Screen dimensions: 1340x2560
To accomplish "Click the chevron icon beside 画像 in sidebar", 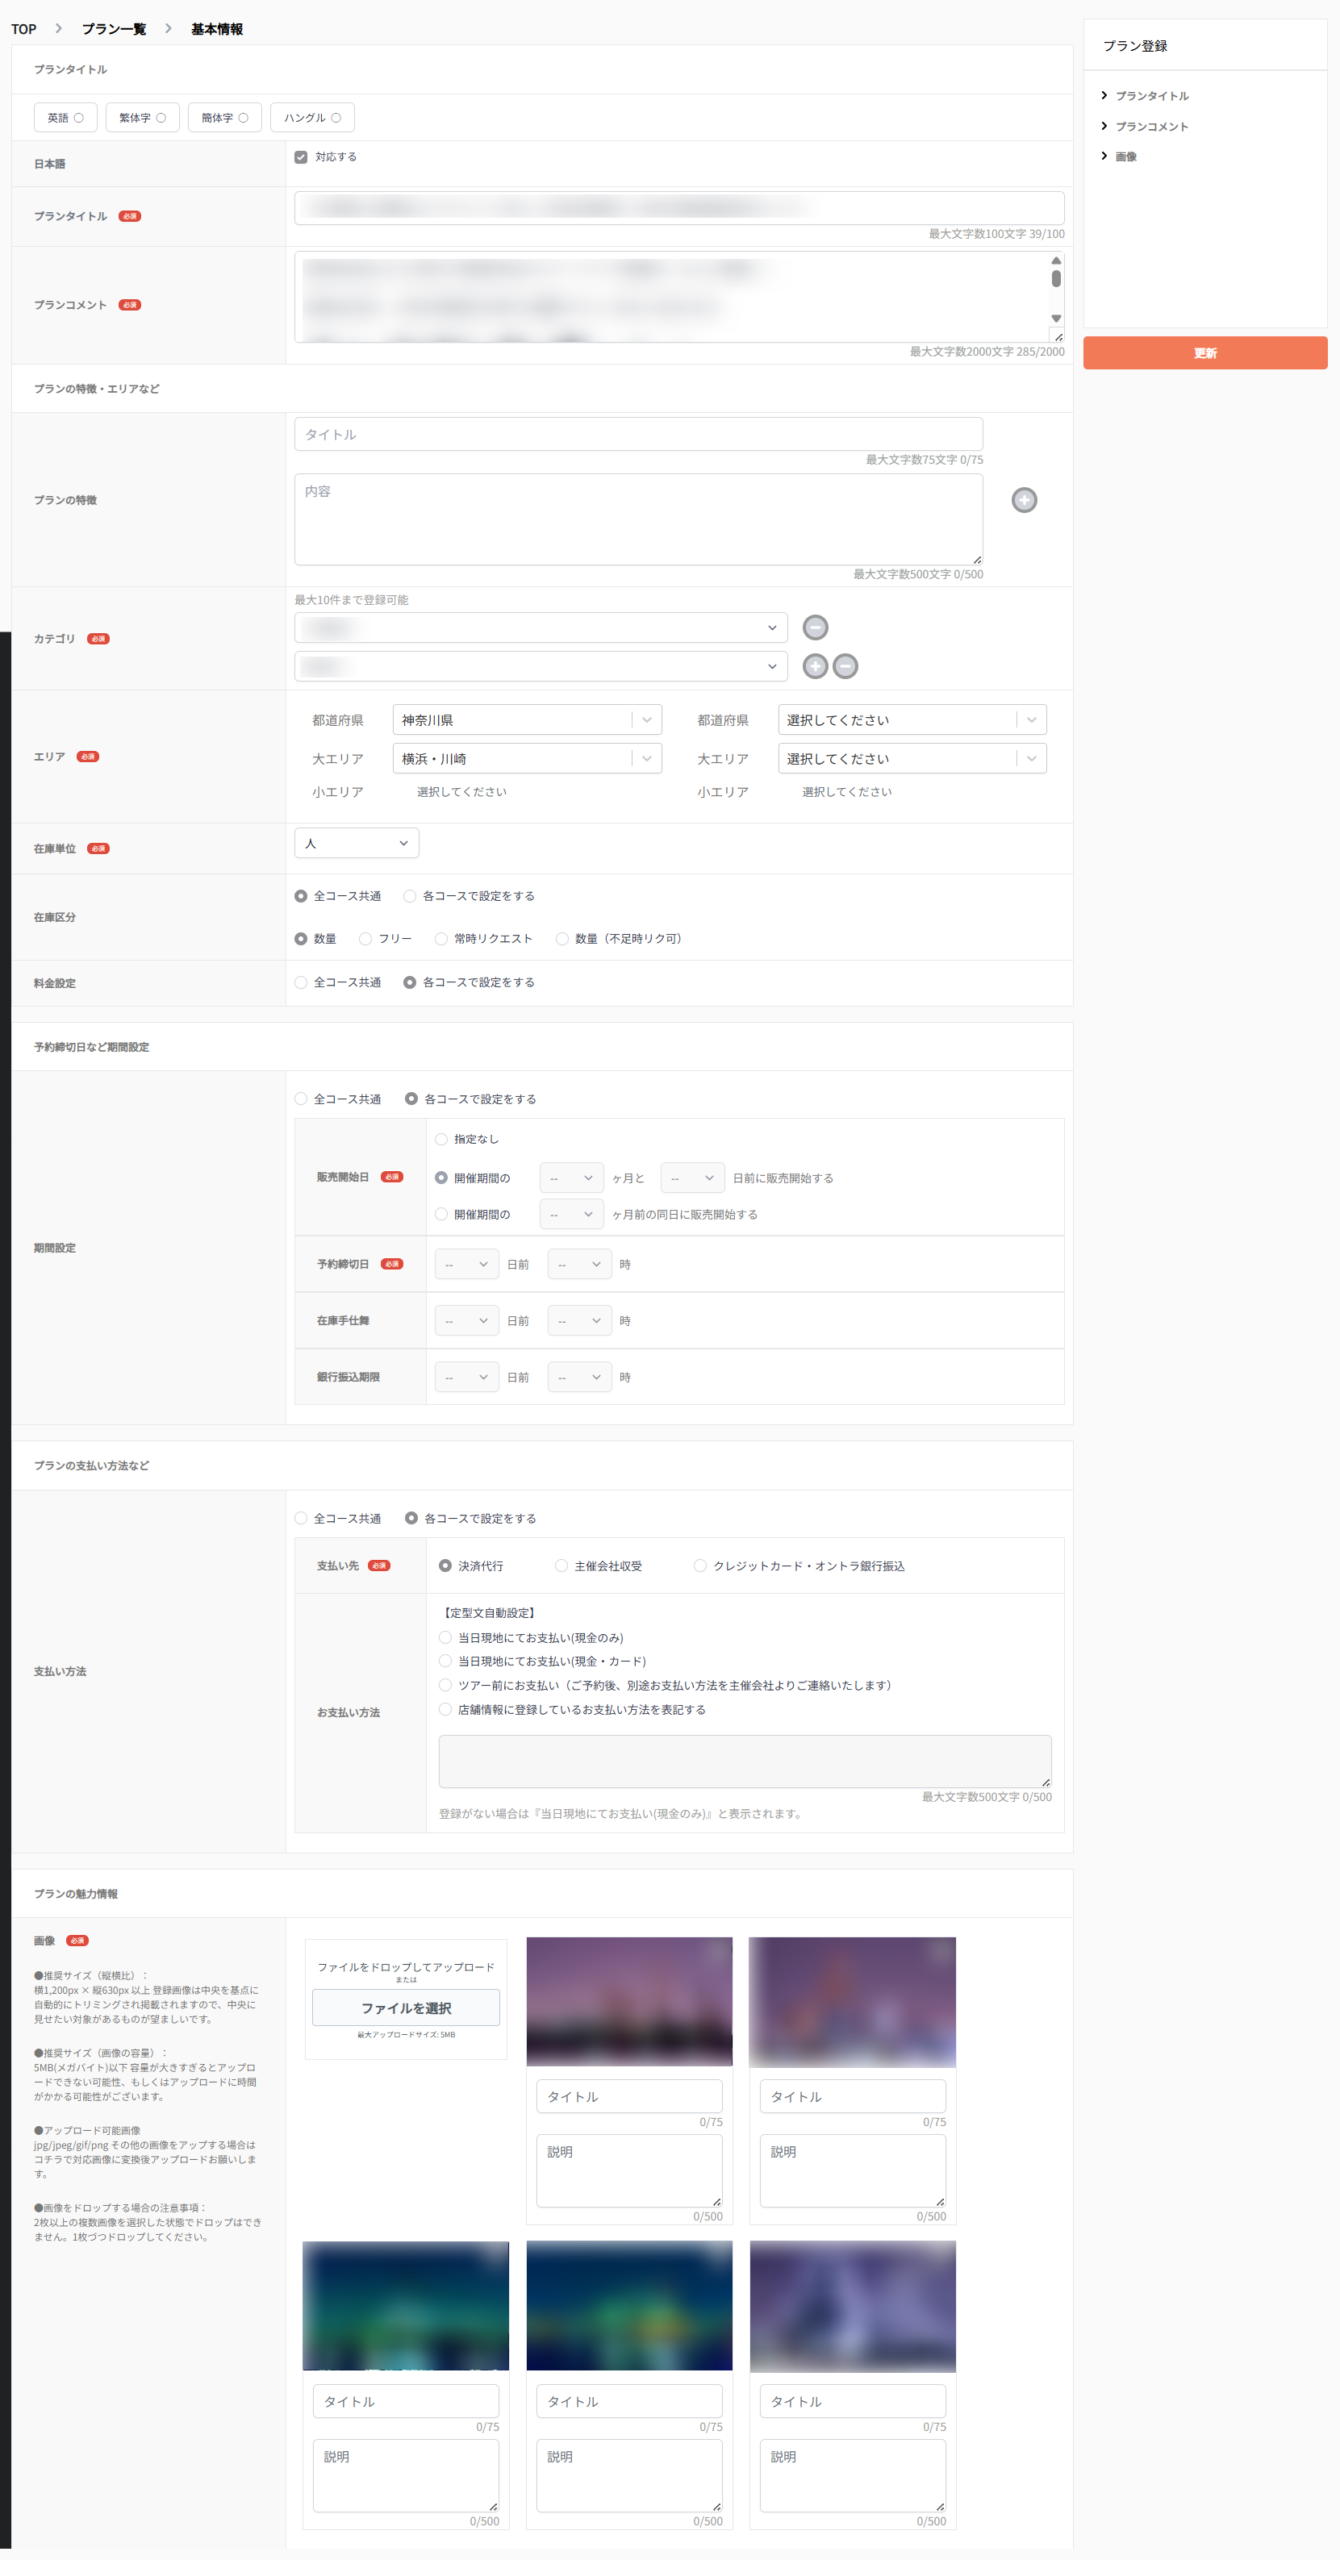I will pyautogui.click(x=1104, y=156).
